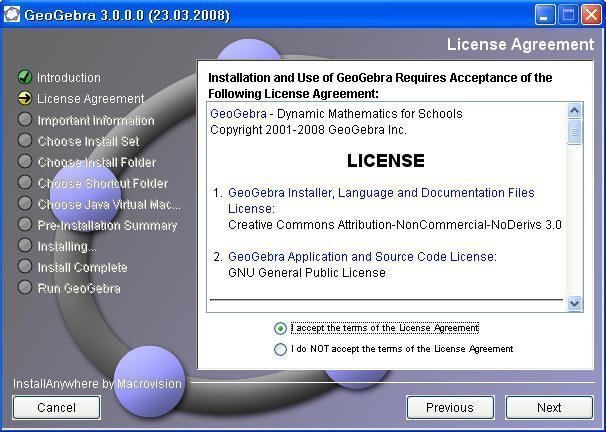Click the license scroll down arrow
Image resolution: width=606 pixels, height=432 pixels.
574,304
